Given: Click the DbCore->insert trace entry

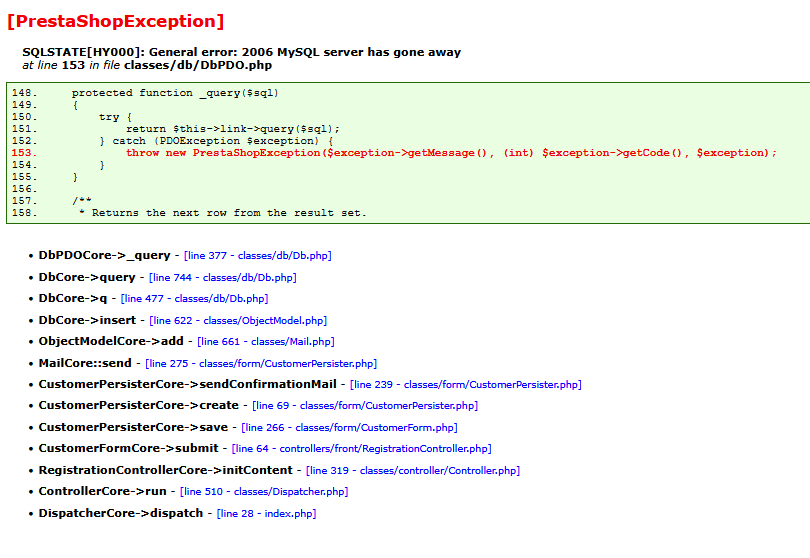Looking at the screenshot, I should coord(87,320).
